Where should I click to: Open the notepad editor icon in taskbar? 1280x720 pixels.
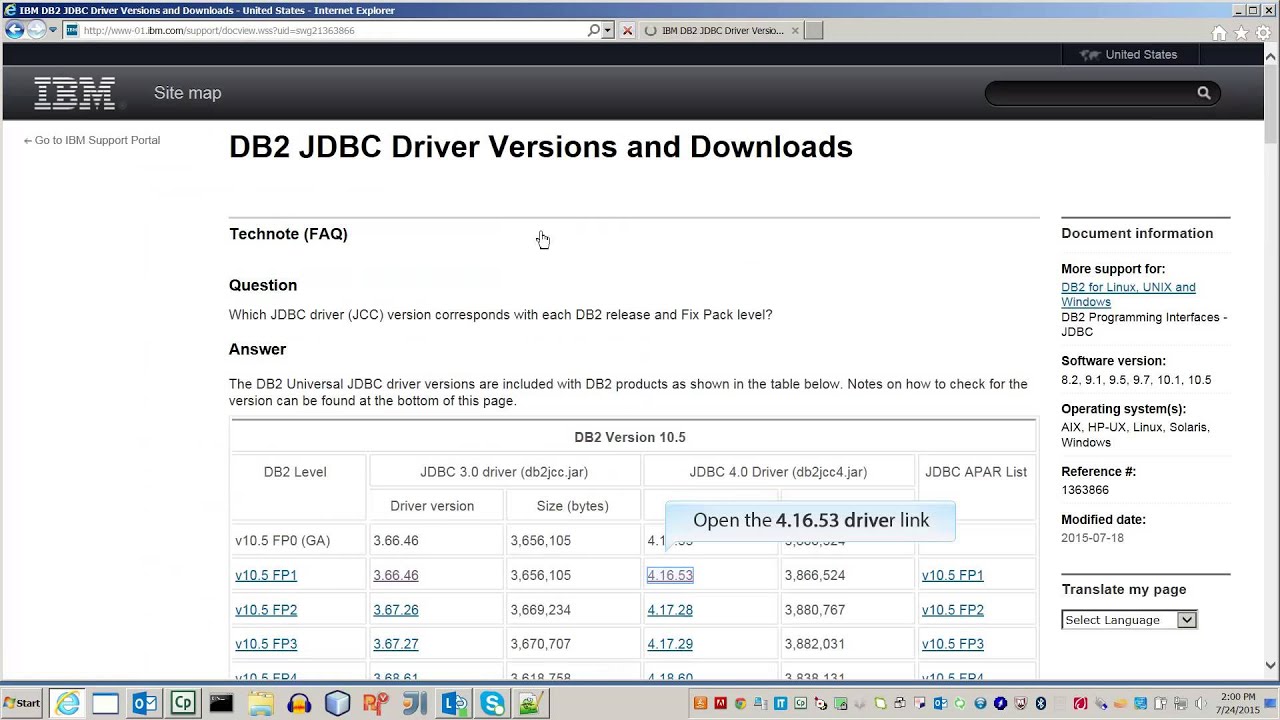[x=530, y=704]
